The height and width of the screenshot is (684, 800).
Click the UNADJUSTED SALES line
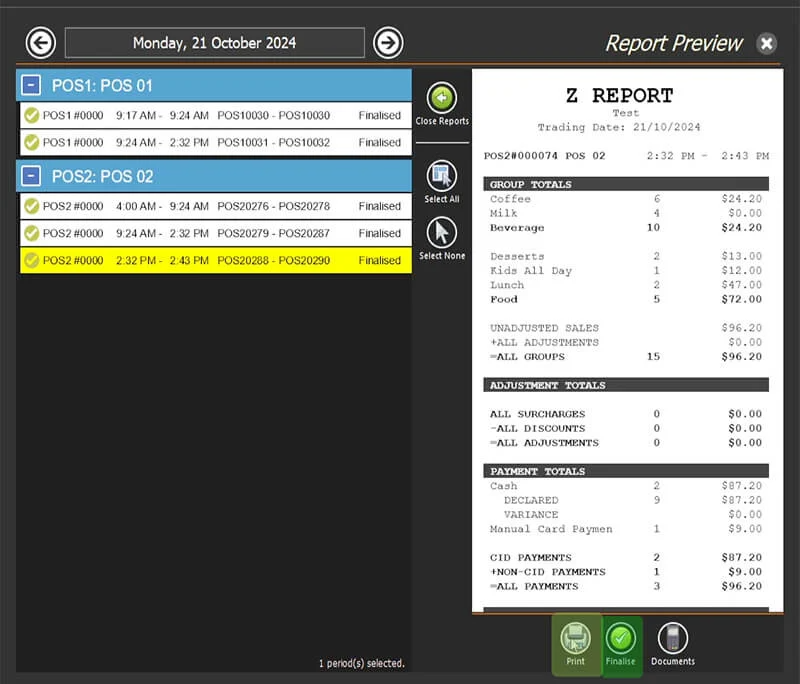tap(626, 328)
